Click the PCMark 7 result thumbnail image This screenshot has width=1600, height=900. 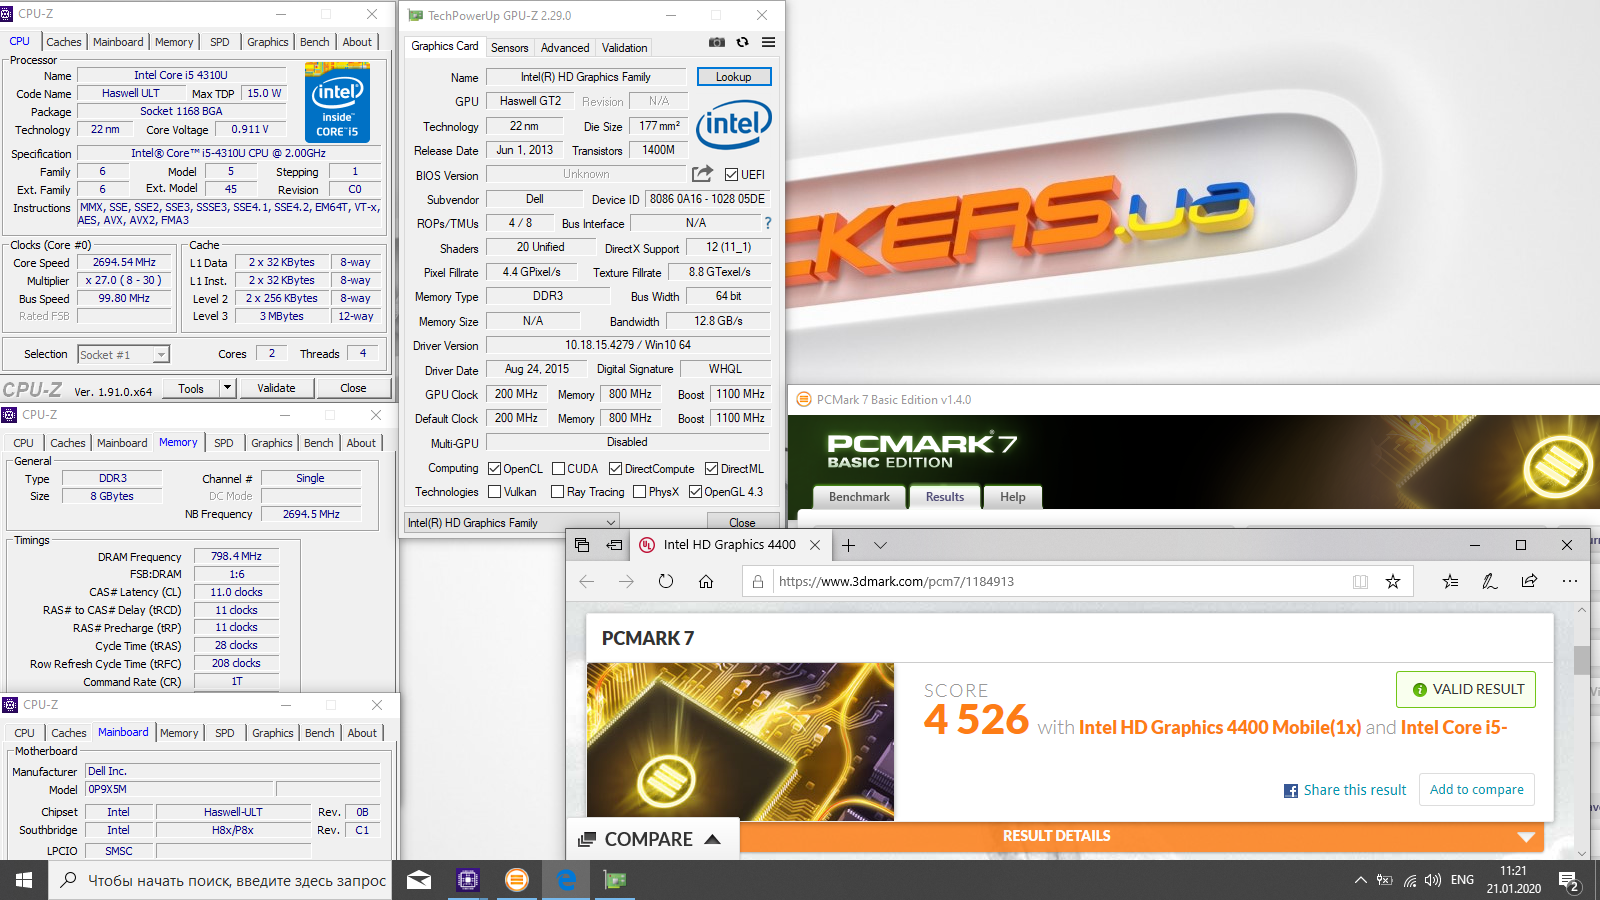pos(740,742)
